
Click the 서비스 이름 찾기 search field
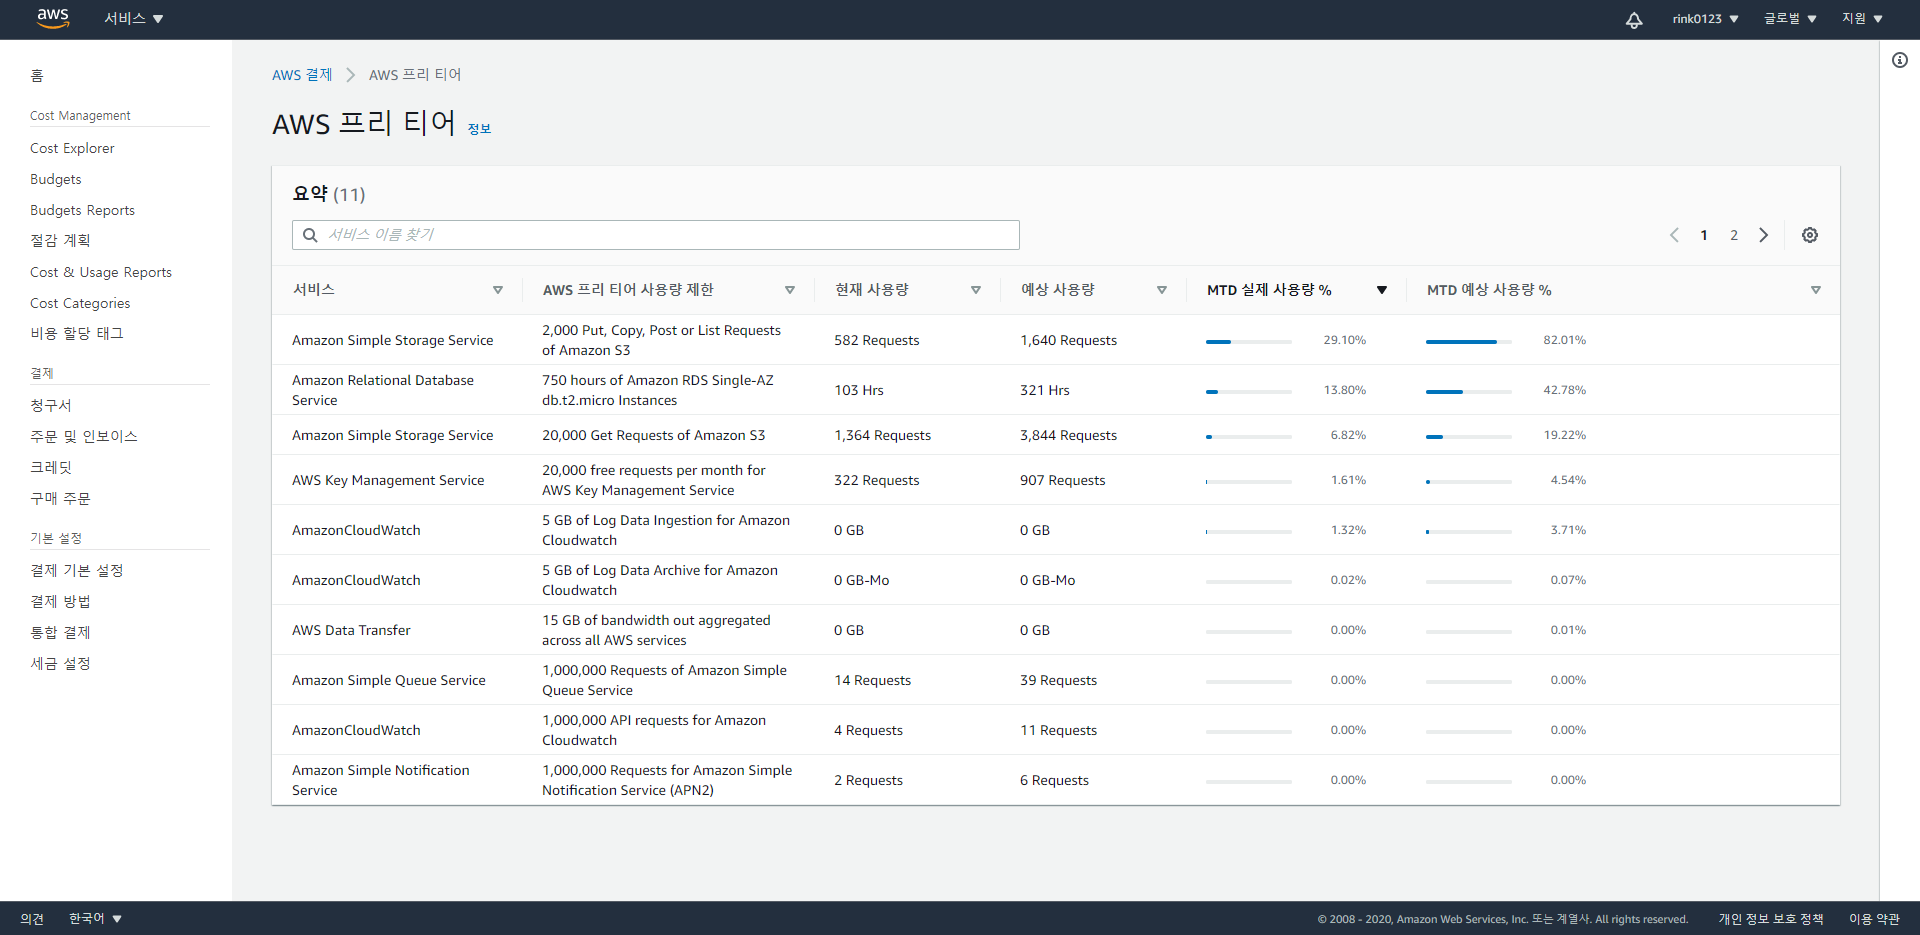[x=656, y=235]
